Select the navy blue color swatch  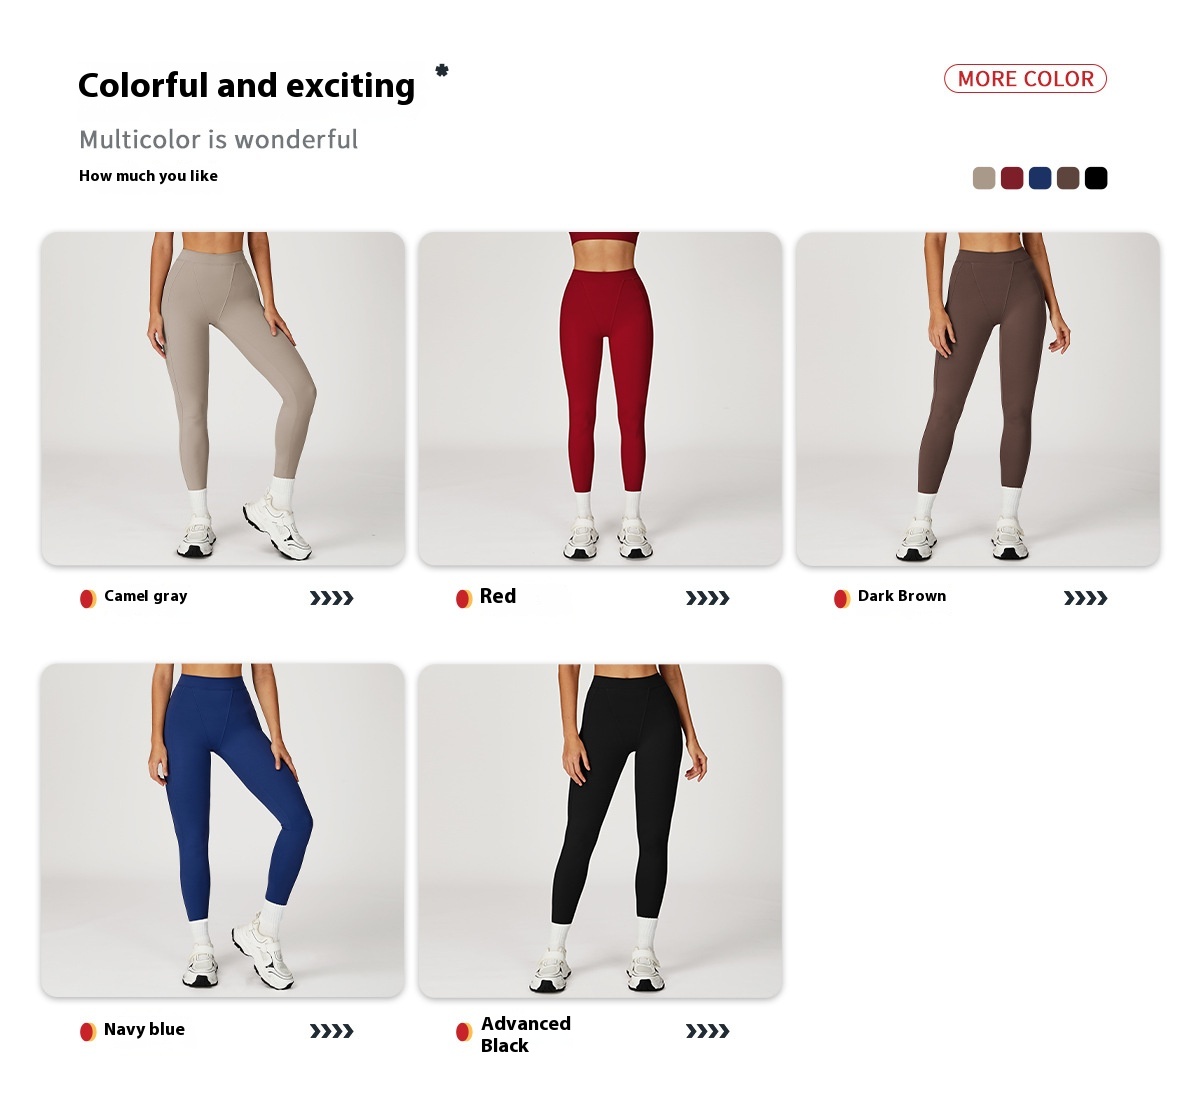pos(1040,178)
